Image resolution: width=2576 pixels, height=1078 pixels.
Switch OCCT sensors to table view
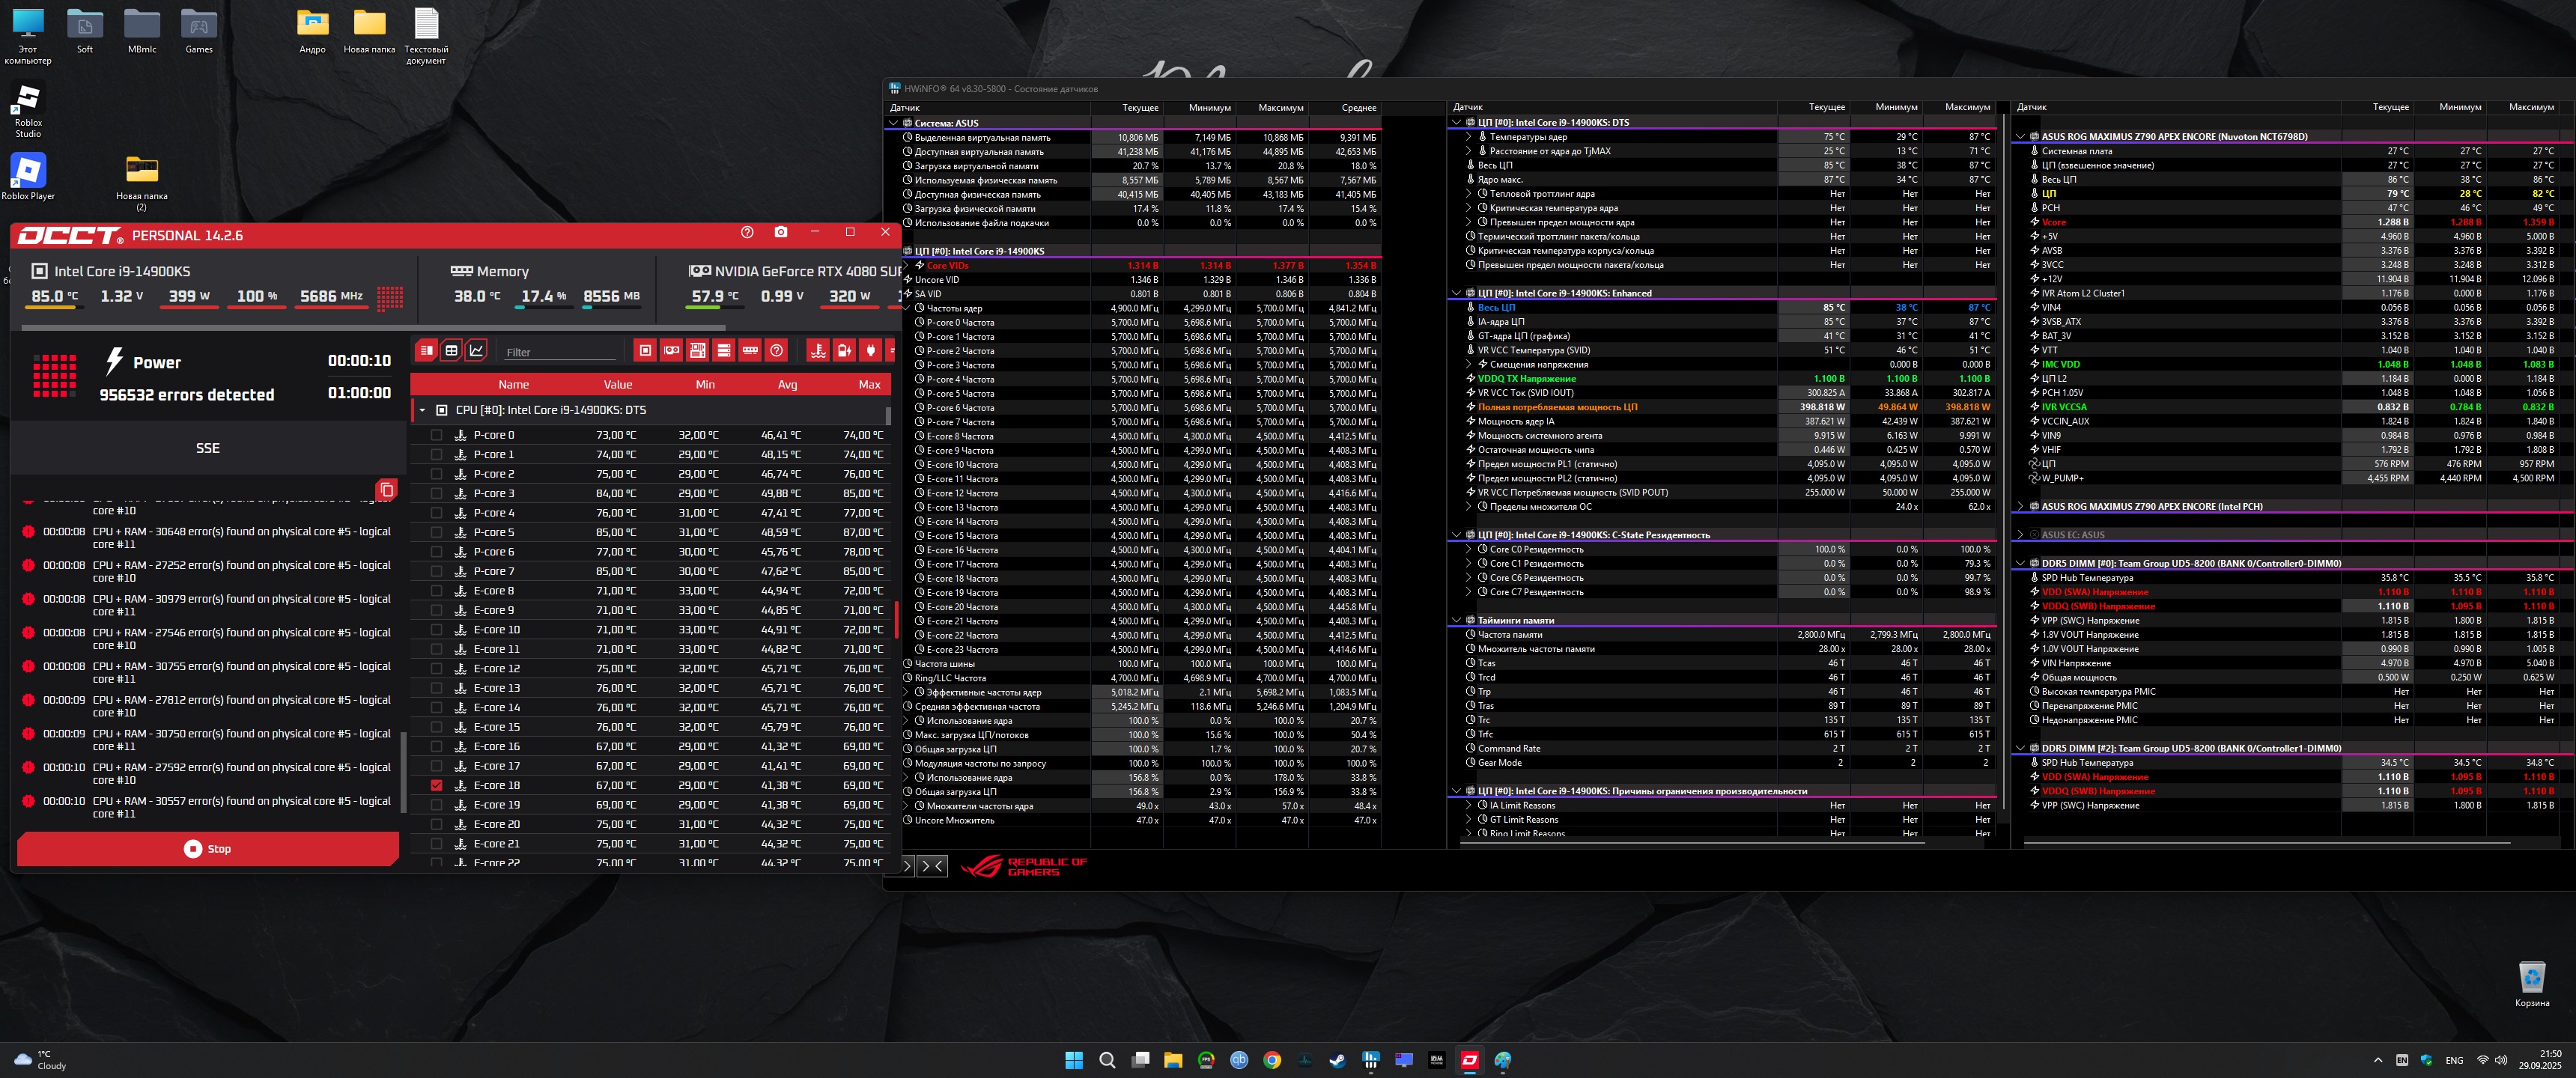[x=452, y=350]
